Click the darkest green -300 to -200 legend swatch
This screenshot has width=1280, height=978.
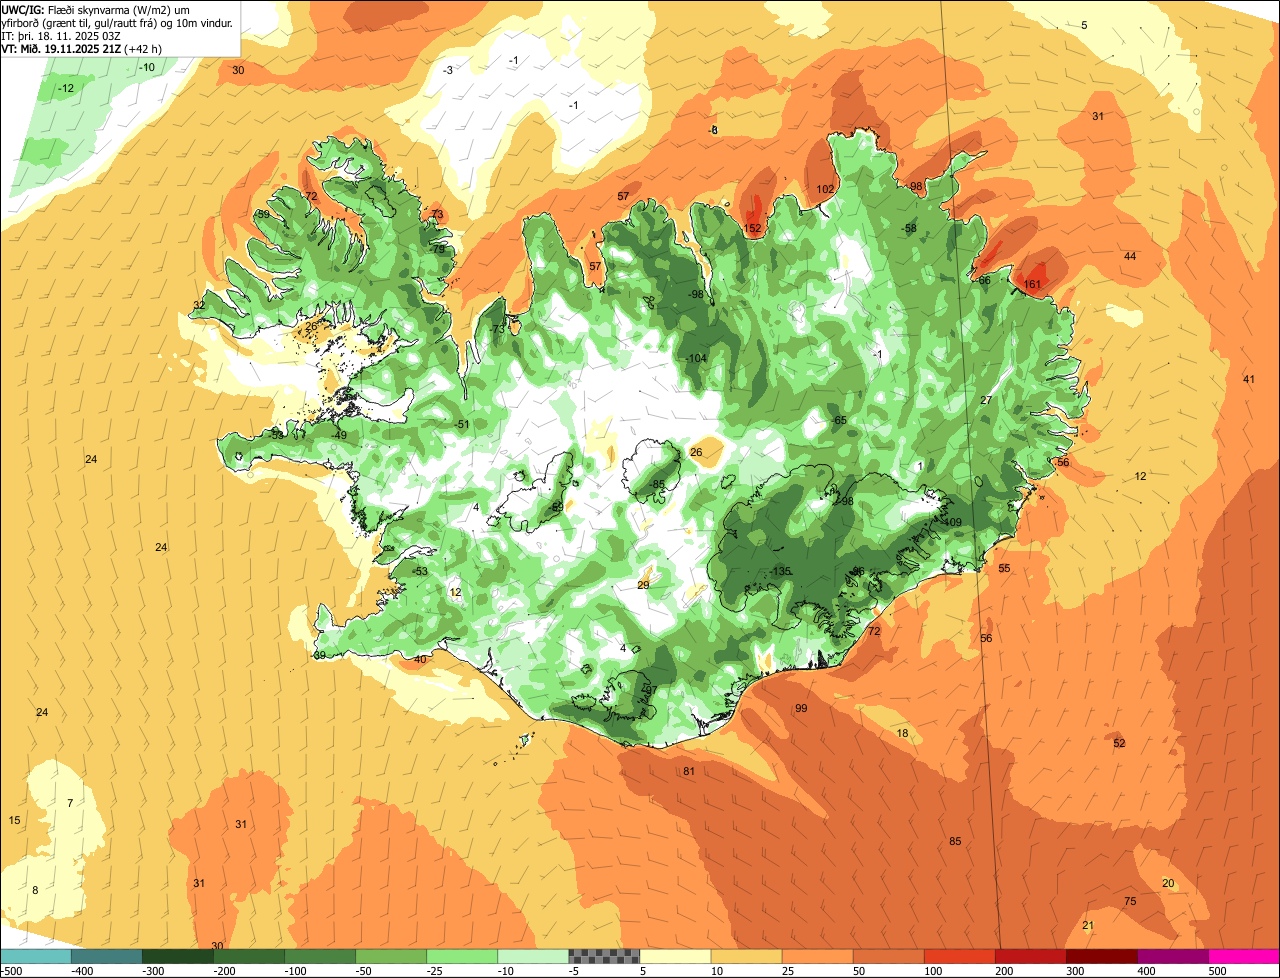[x=178, y=955]
